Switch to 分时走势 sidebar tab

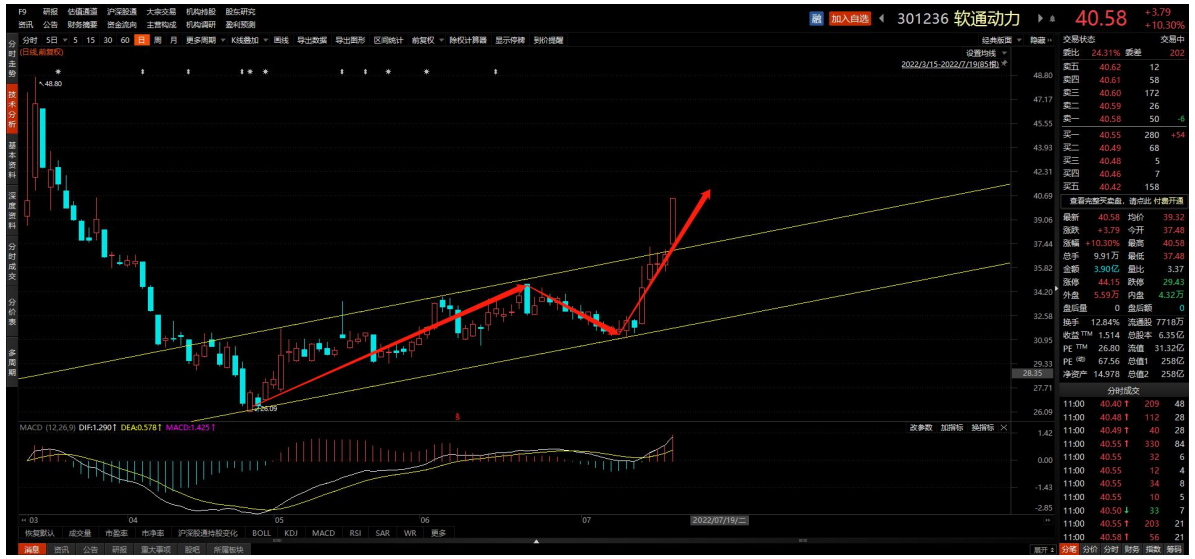coord(11,59)
